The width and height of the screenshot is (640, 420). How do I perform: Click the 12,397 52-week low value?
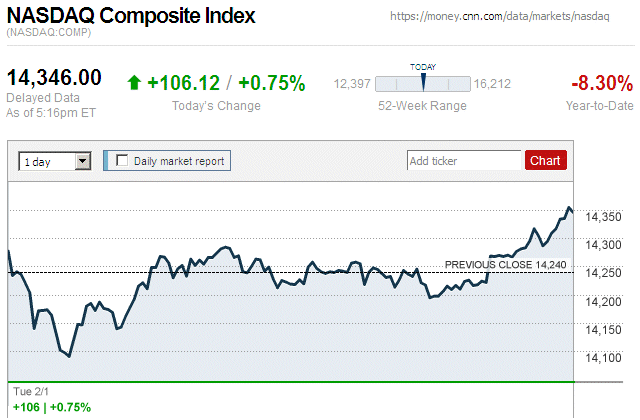pyautogui.click(x=352, y=84)
